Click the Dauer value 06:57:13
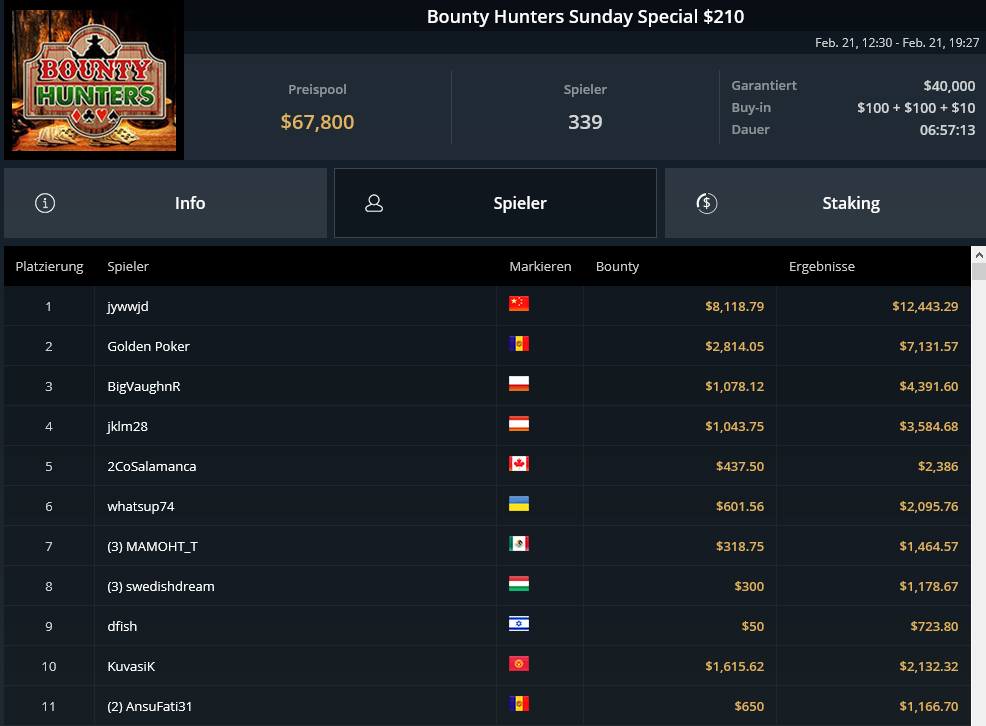Image resolution: width=986 pixels, height=726 pixels. coord(947,130)
